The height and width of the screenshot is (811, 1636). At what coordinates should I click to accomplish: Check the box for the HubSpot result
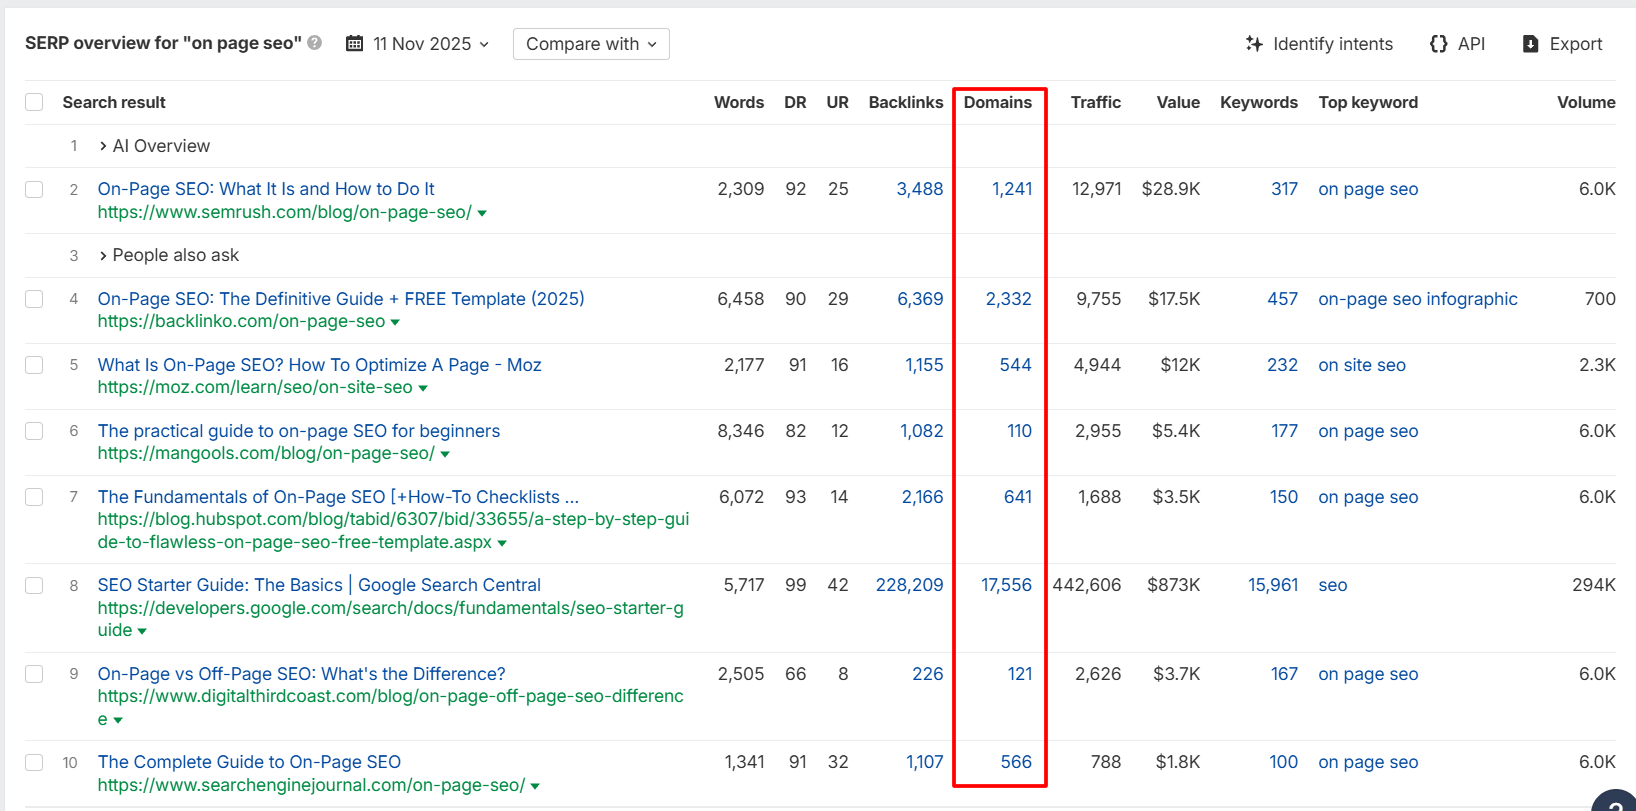[34, 497]
